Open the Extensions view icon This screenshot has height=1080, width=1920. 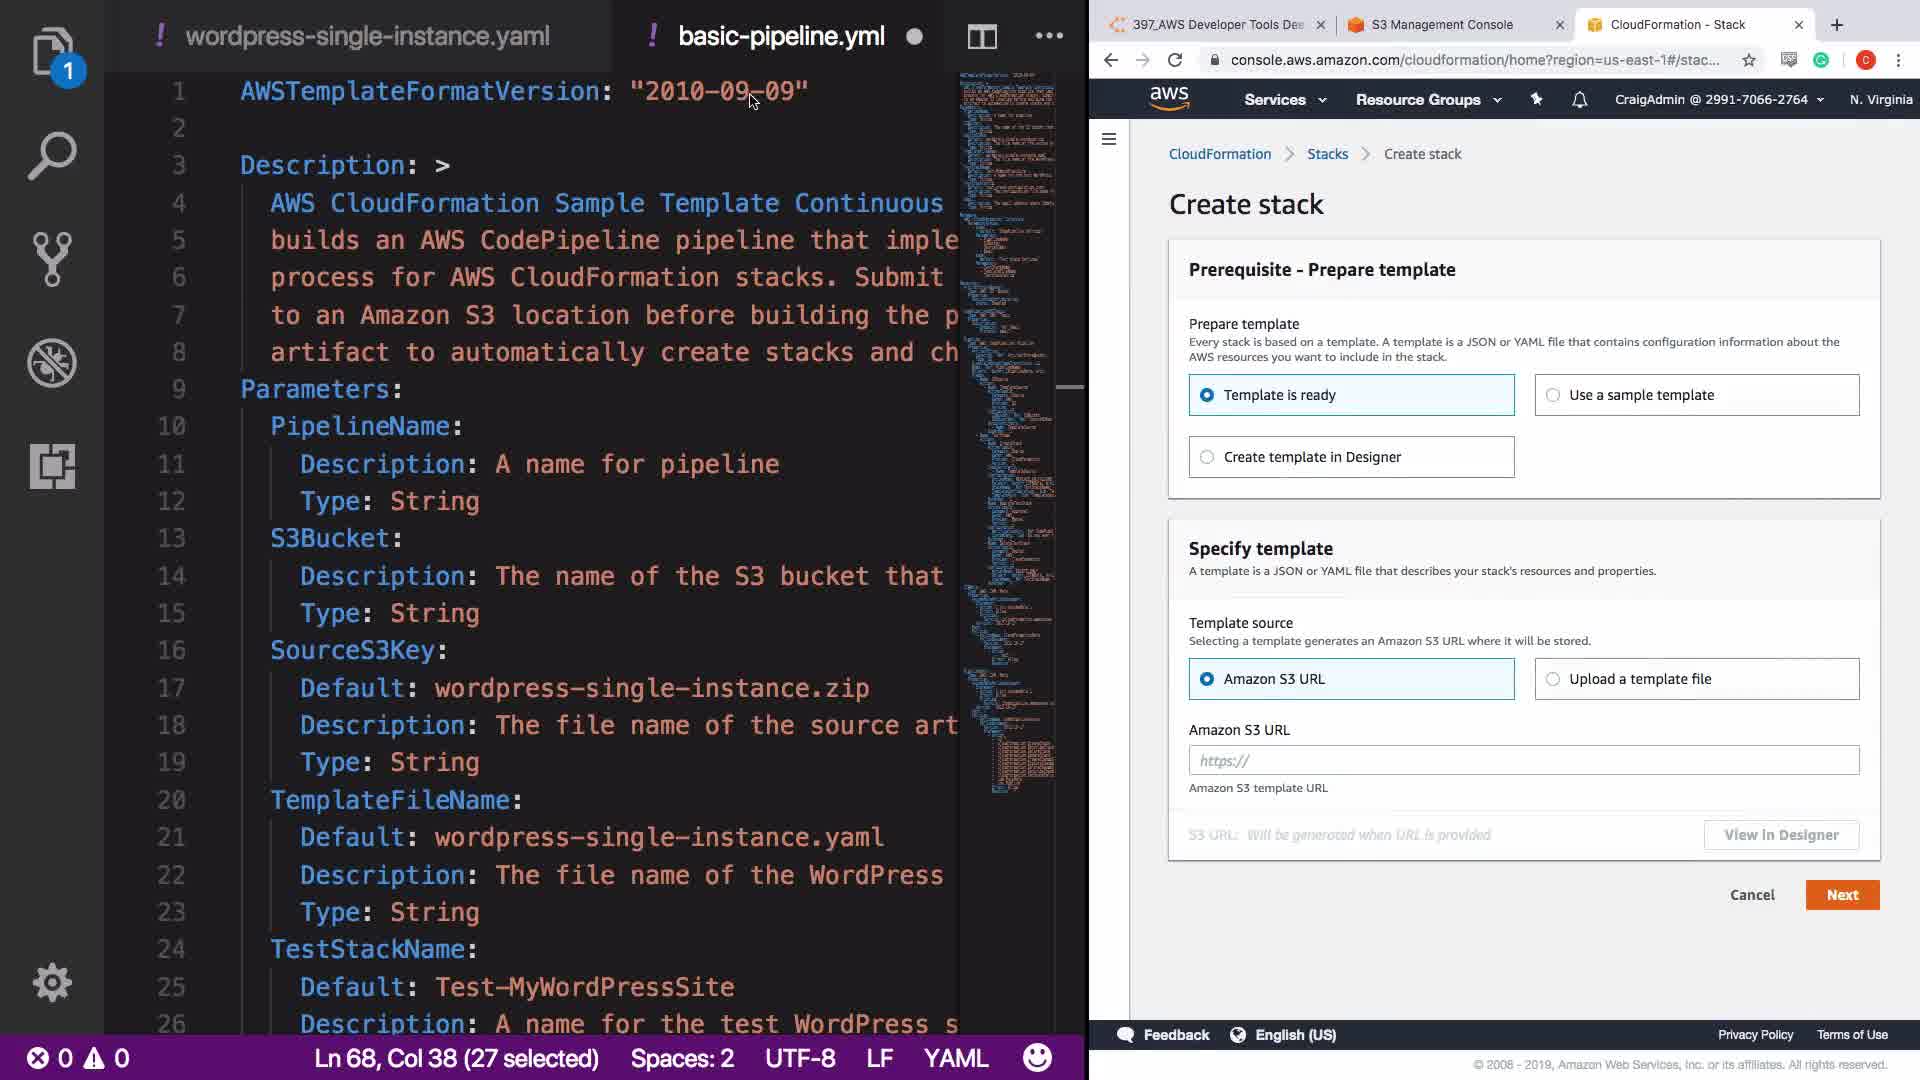pyautogui.click(x=52, y=466)
